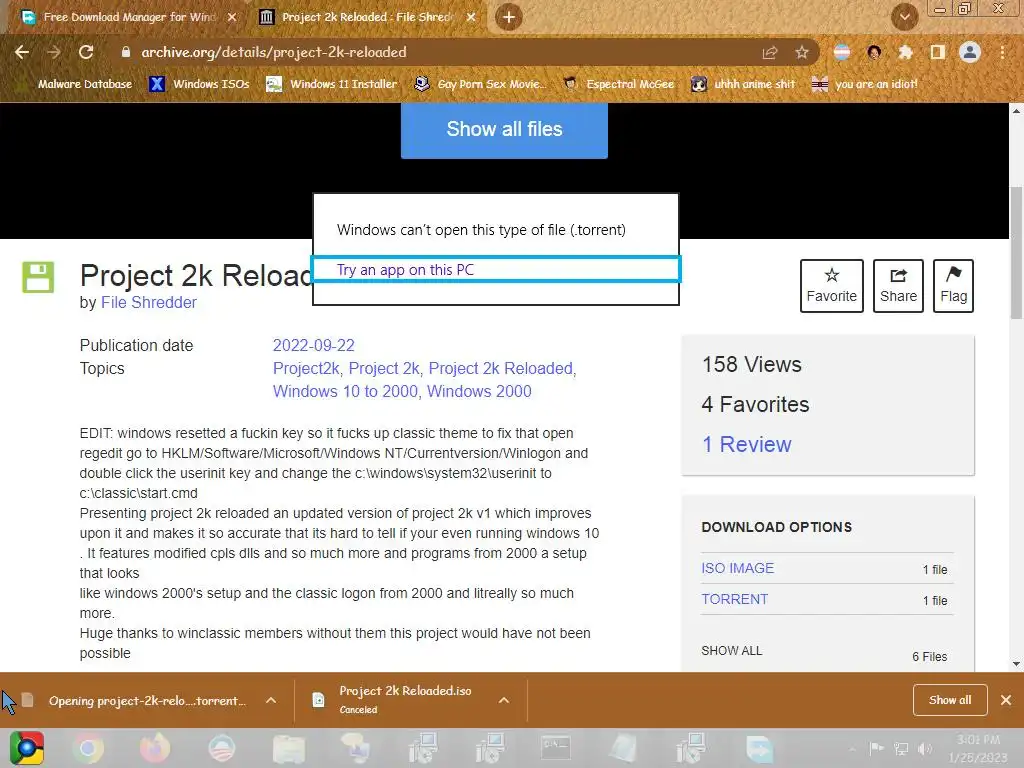Select the Project 2k Reloaded tab
Screen dimensions: 1024x768
coord(367,17)
